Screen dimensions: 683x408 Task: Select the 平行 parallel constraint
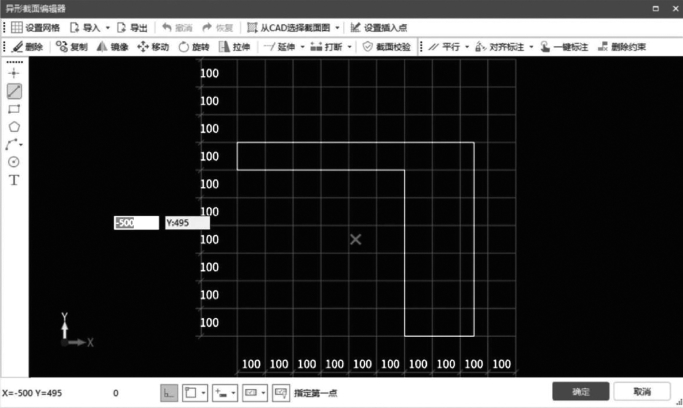pyautogui.click(x=444, y=47)
